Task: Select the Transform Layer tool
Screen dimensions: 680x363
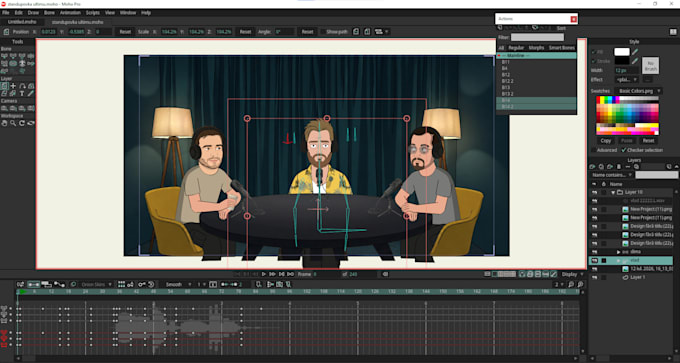Action: click(x=4, y=86)
